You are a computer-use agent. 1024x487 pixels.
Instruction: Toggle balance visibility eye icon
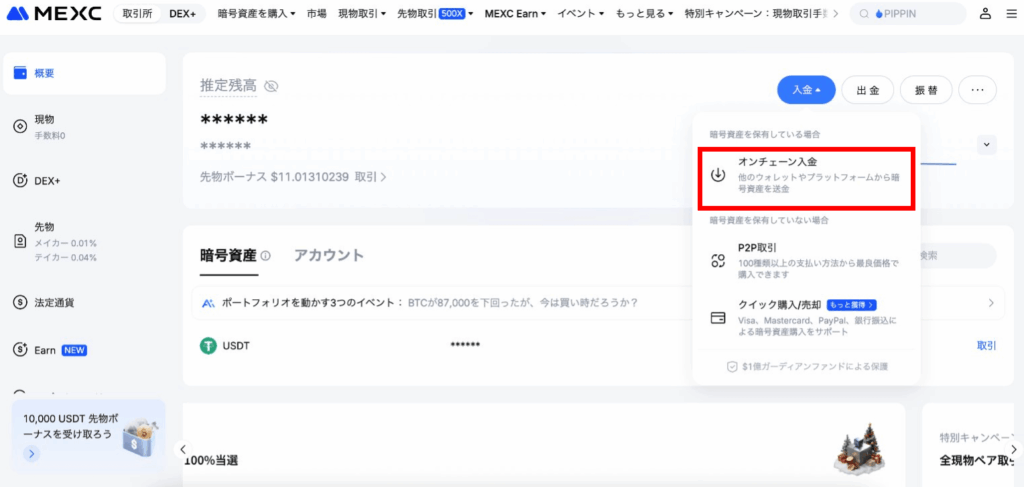pyautogui.click(x=271, y=86)
